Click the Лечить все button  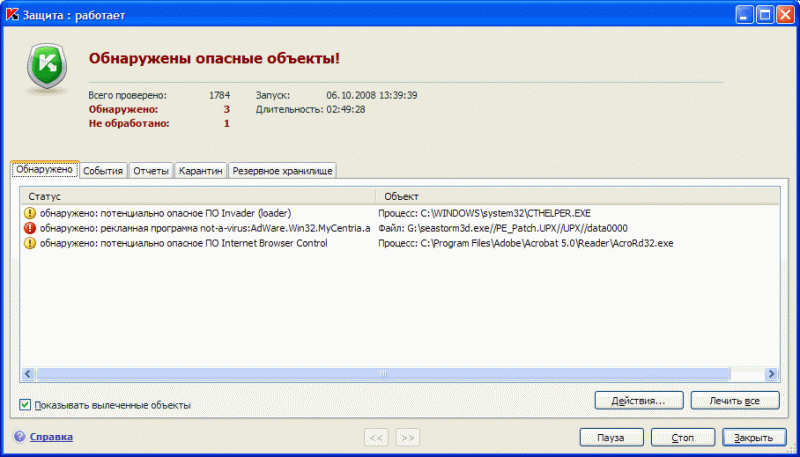point(735,400)
